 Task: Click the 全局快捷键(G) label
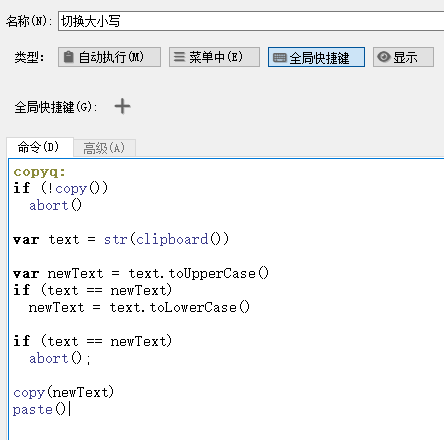coord(56,107)
